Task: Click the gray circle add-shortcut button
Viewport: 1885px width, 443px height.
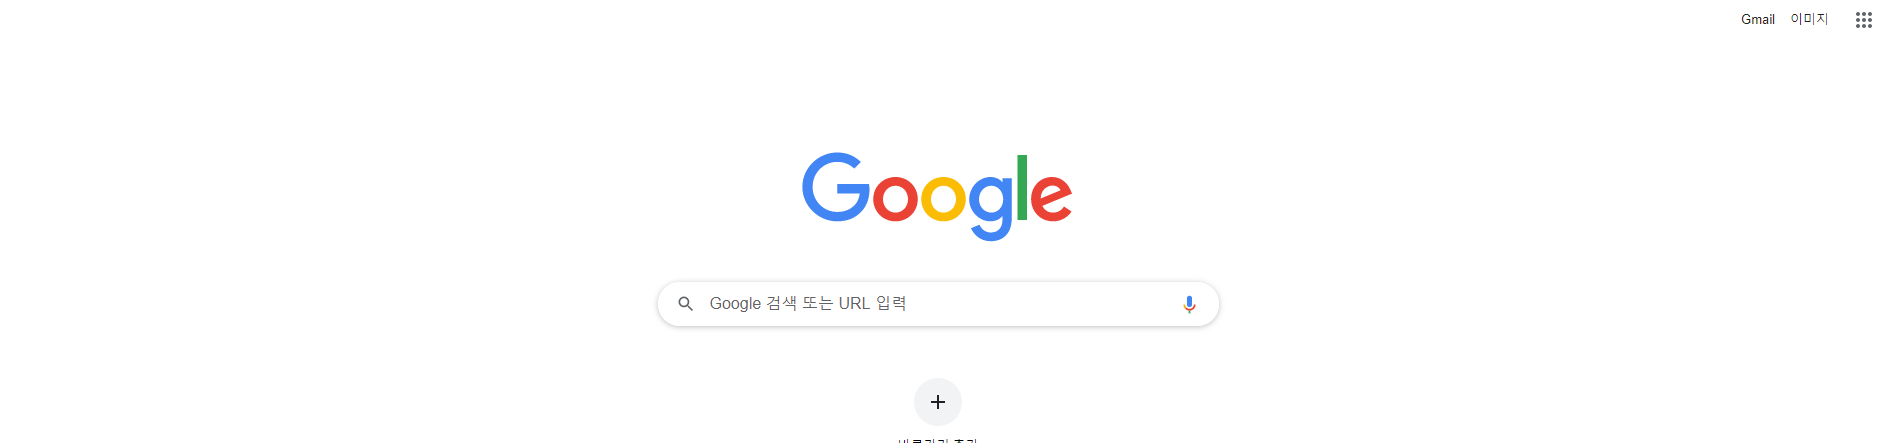Action: (938, 402)
